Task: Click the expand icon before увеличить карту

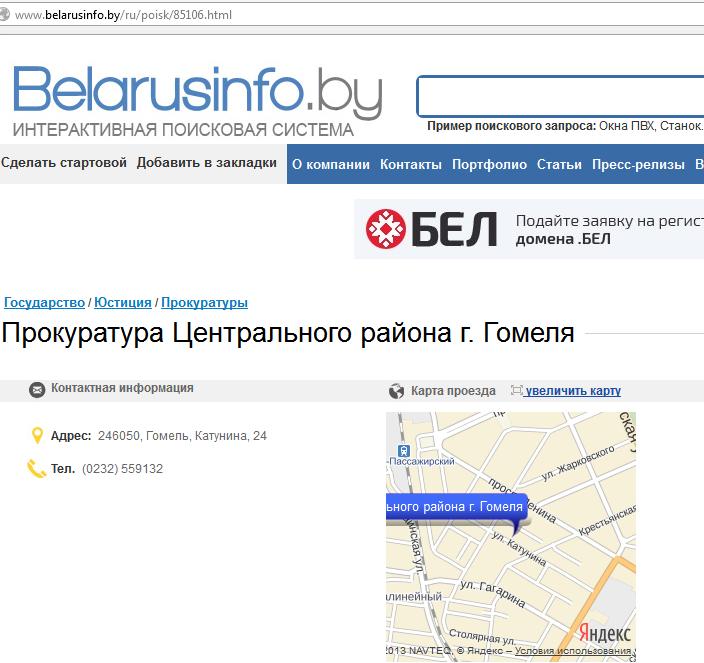Action: click(x=516, y=391)
